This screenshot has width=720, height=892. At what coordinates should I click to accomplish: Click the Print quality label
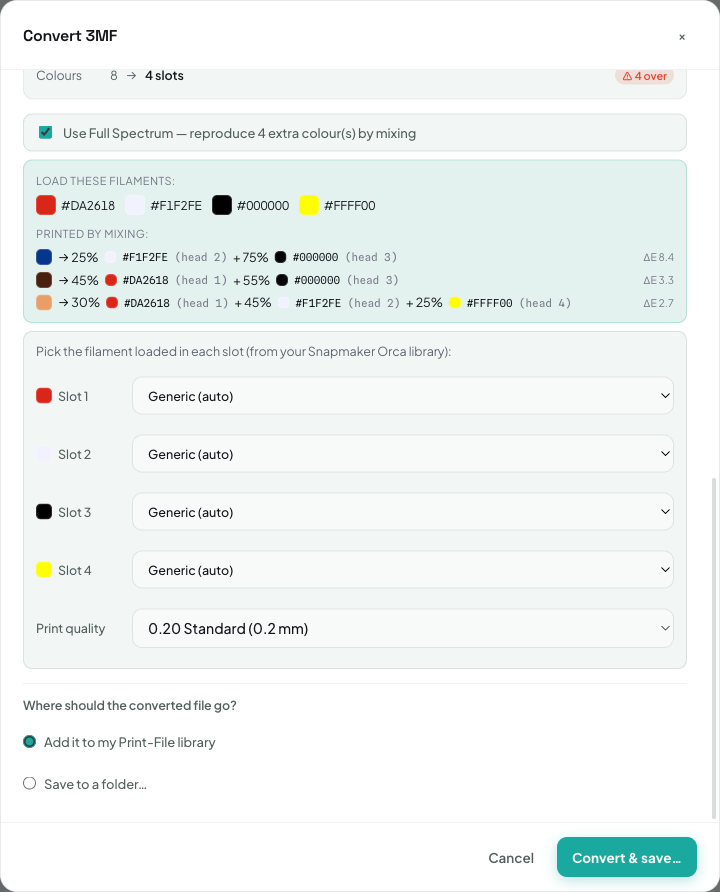71,629
